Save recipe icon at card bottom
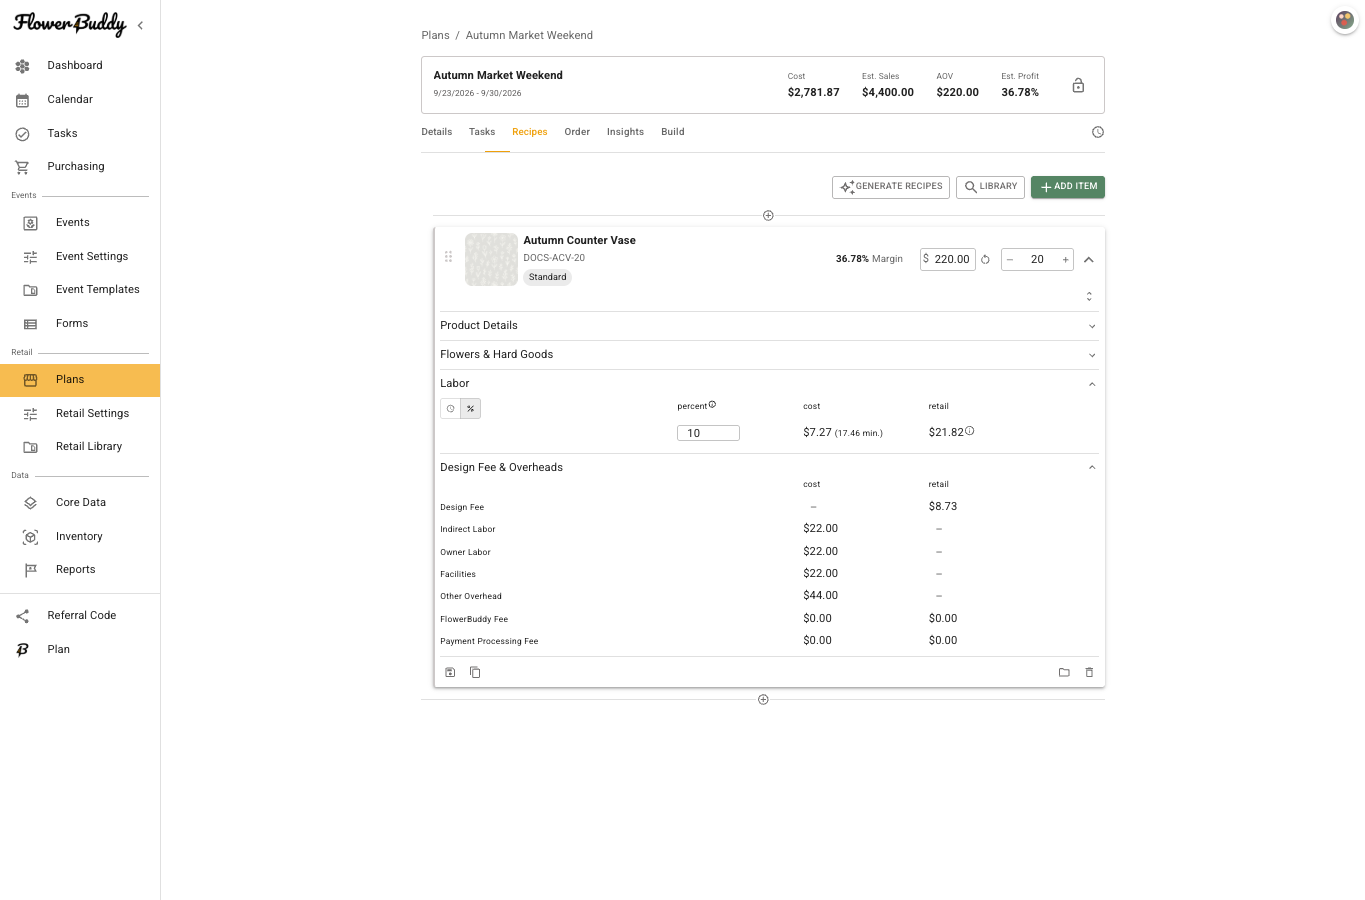The height and width of the screenshot is (900, 1365). coord(450,672)
